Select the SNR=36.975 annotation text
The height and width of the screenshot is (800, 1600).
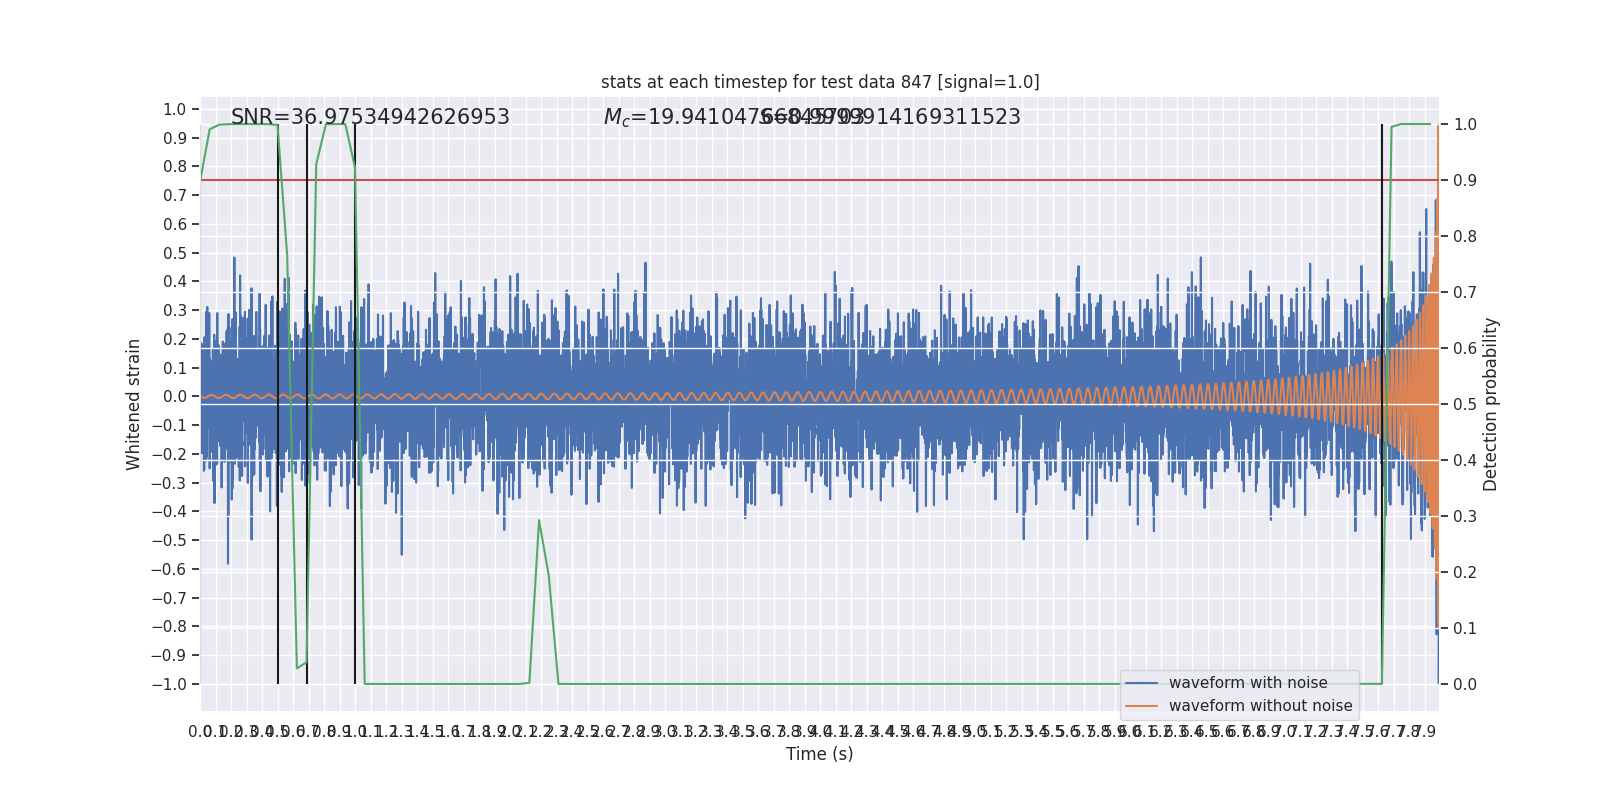point(370,117)
